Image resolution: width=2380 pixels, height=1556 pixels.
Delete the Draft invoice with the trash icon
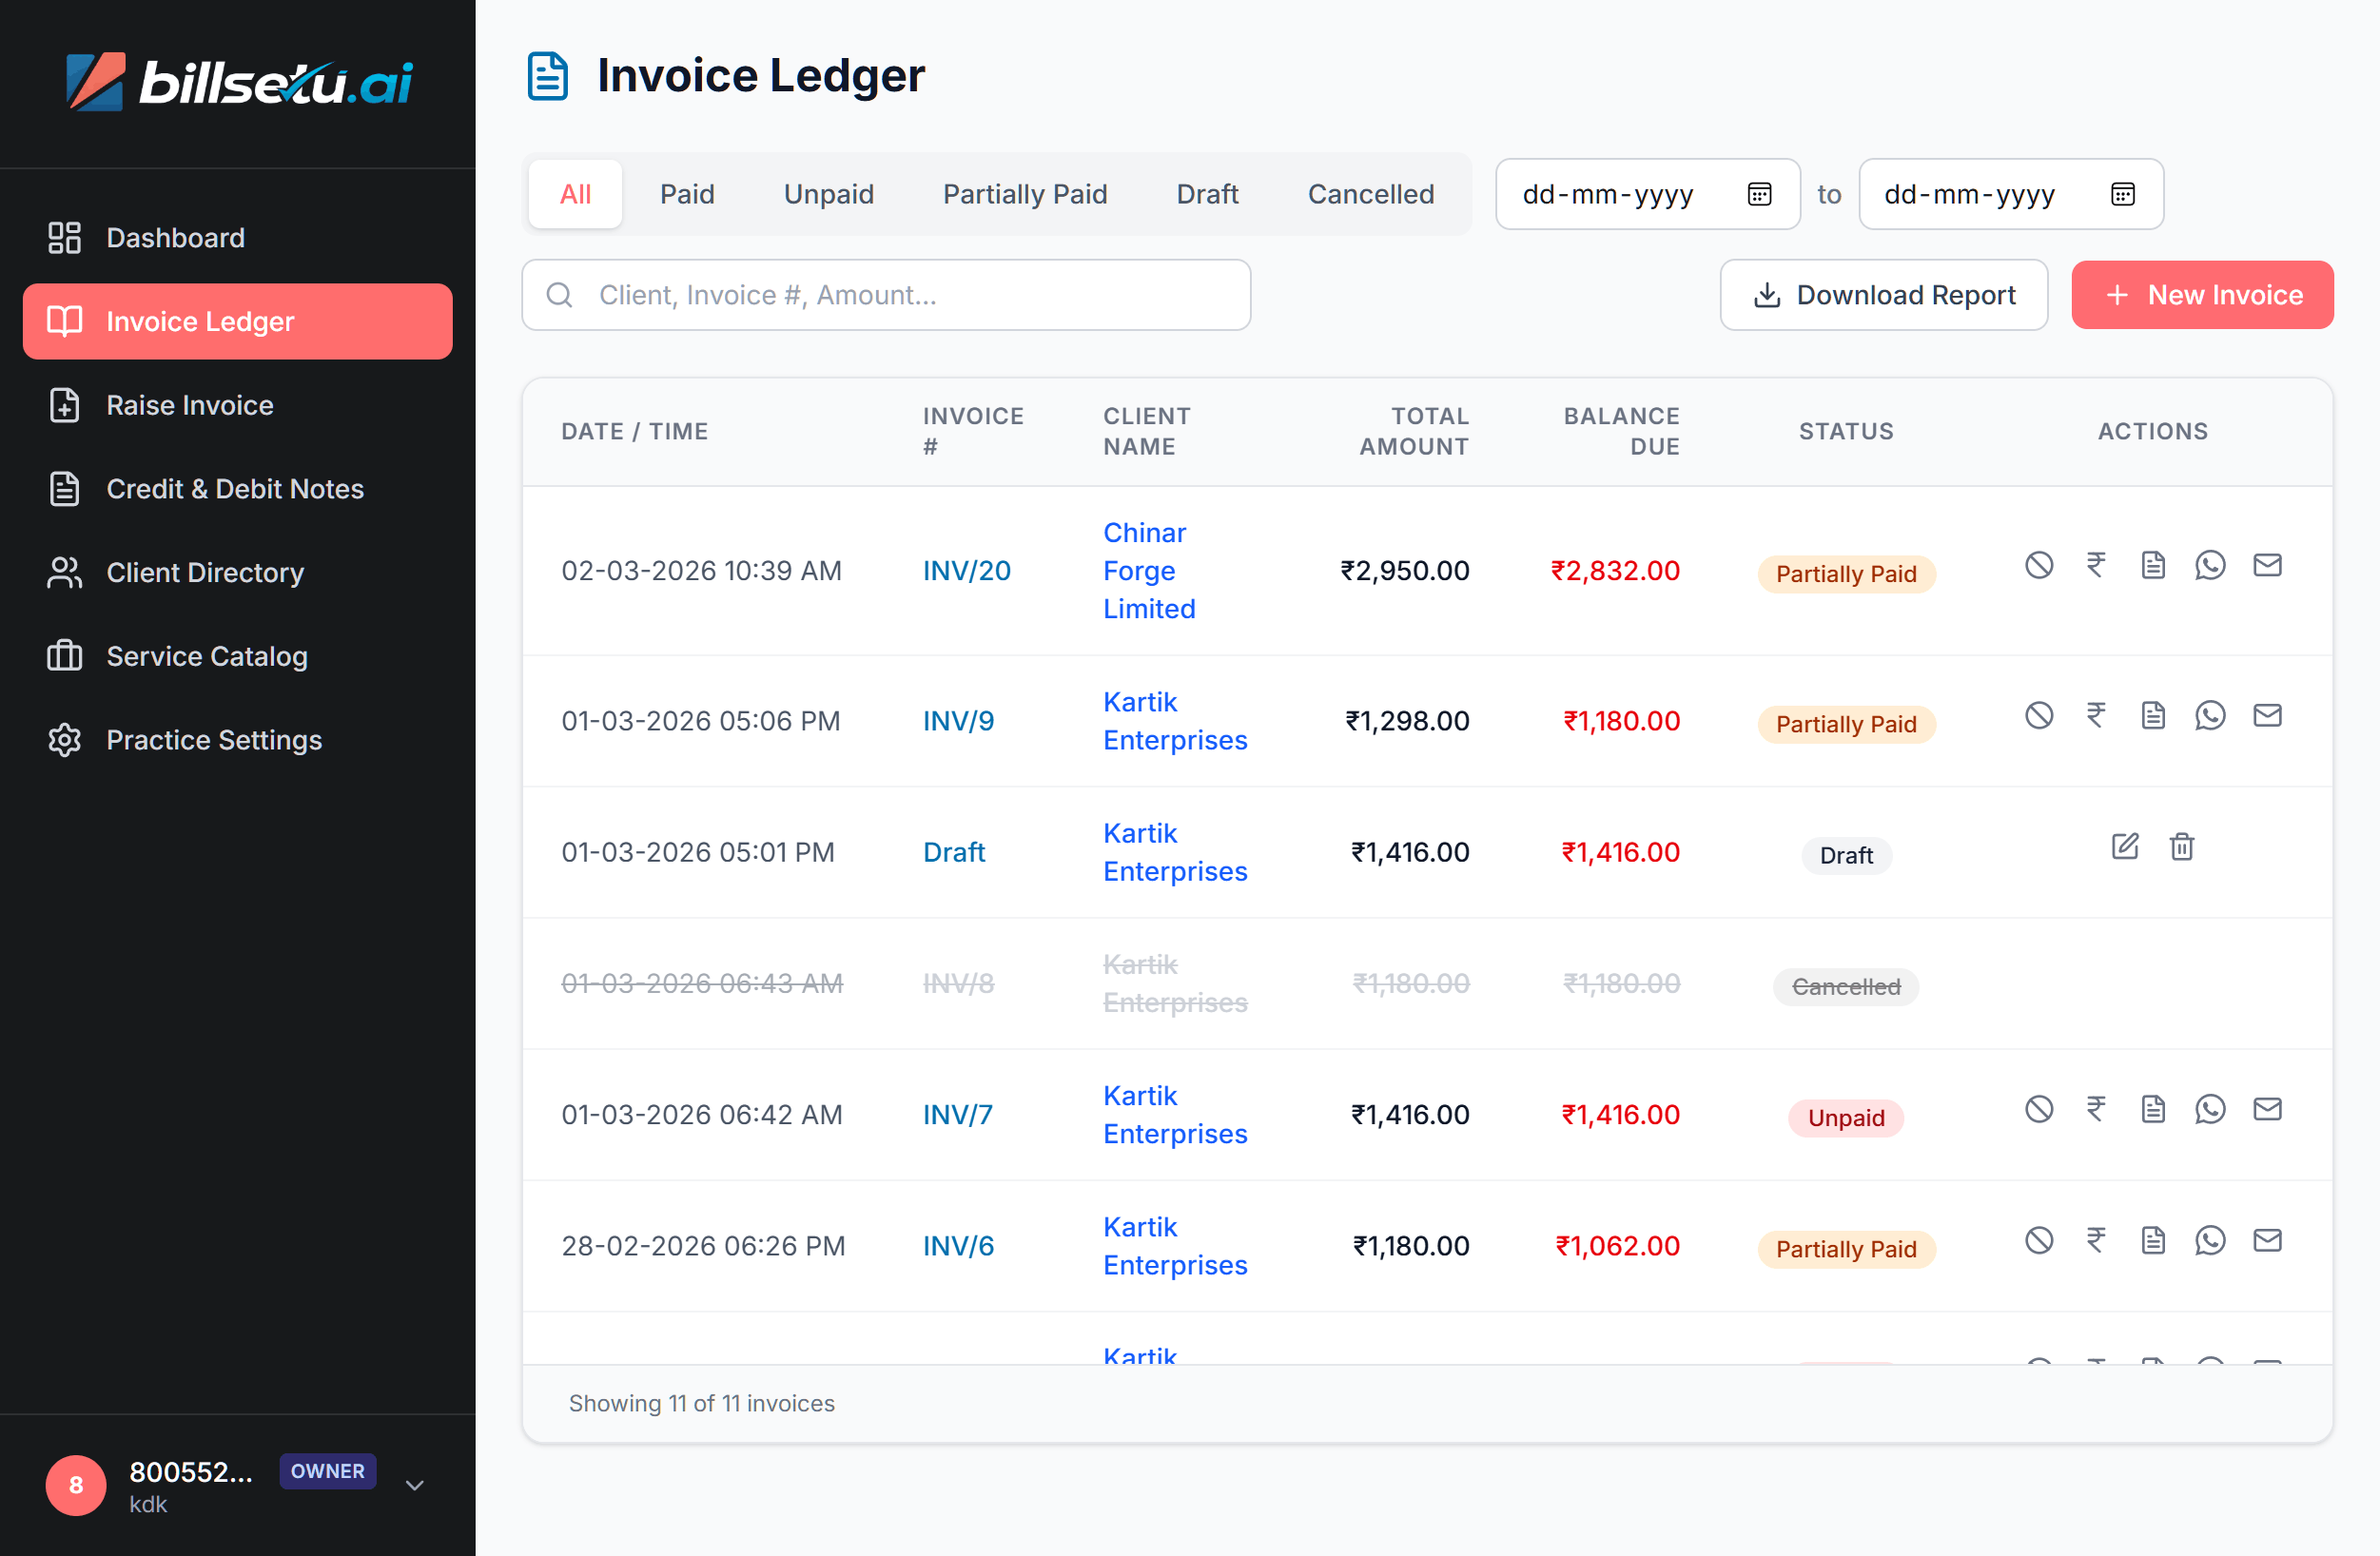click(x=2181, y=846)
